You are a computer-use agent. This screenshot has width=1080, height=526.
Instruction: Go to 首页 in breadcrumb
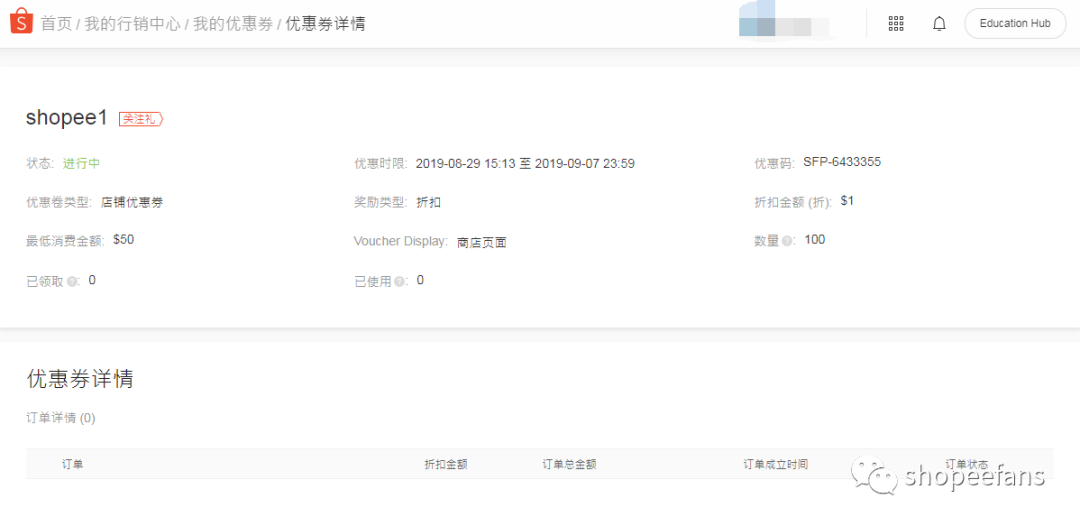tap(56, 24)
